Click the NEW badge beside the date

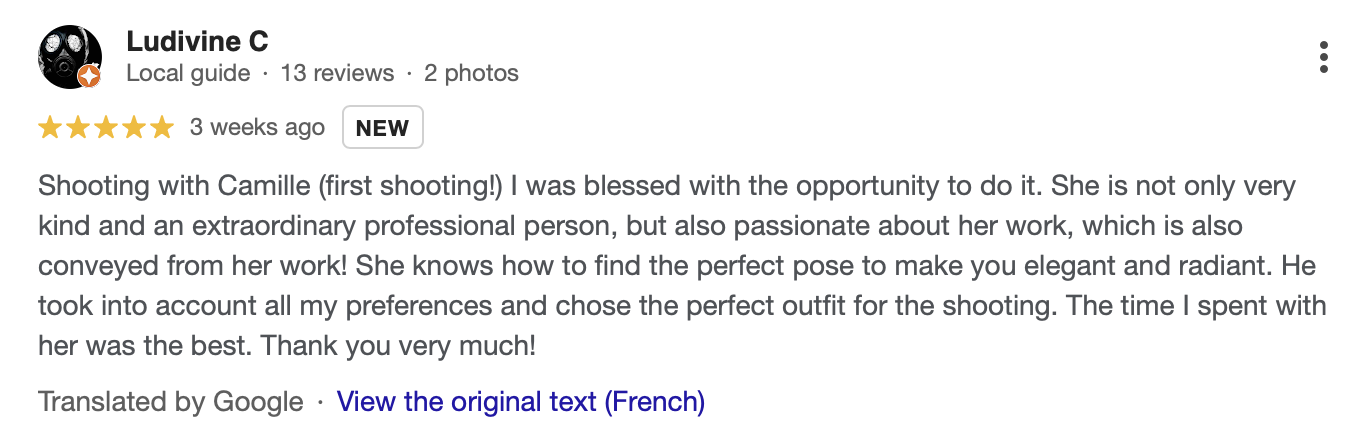tap(382, 128)
